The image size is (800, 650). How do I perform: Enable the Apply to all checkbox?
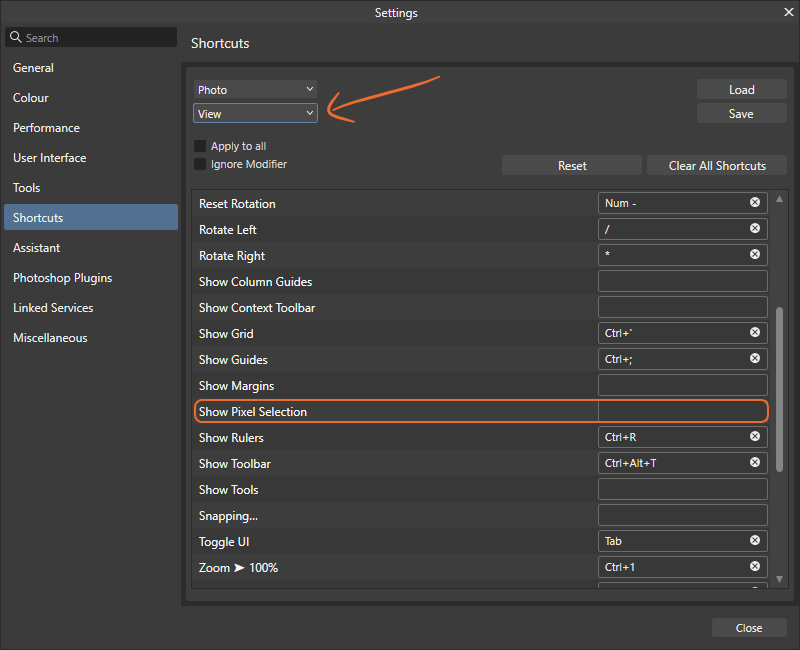point(199,145)
